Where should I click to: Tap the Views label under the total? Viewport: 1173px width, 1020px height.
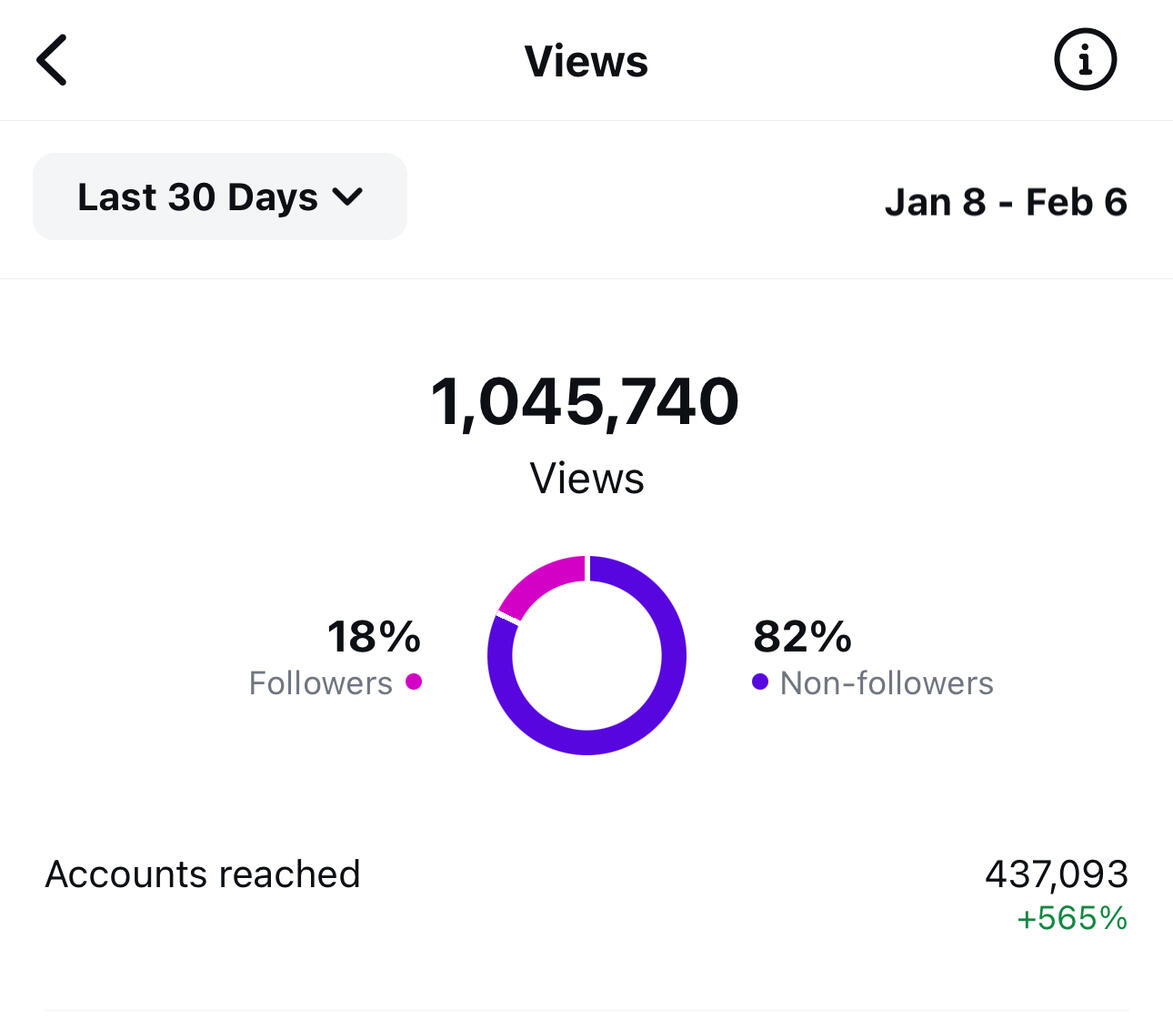[586, 478]
